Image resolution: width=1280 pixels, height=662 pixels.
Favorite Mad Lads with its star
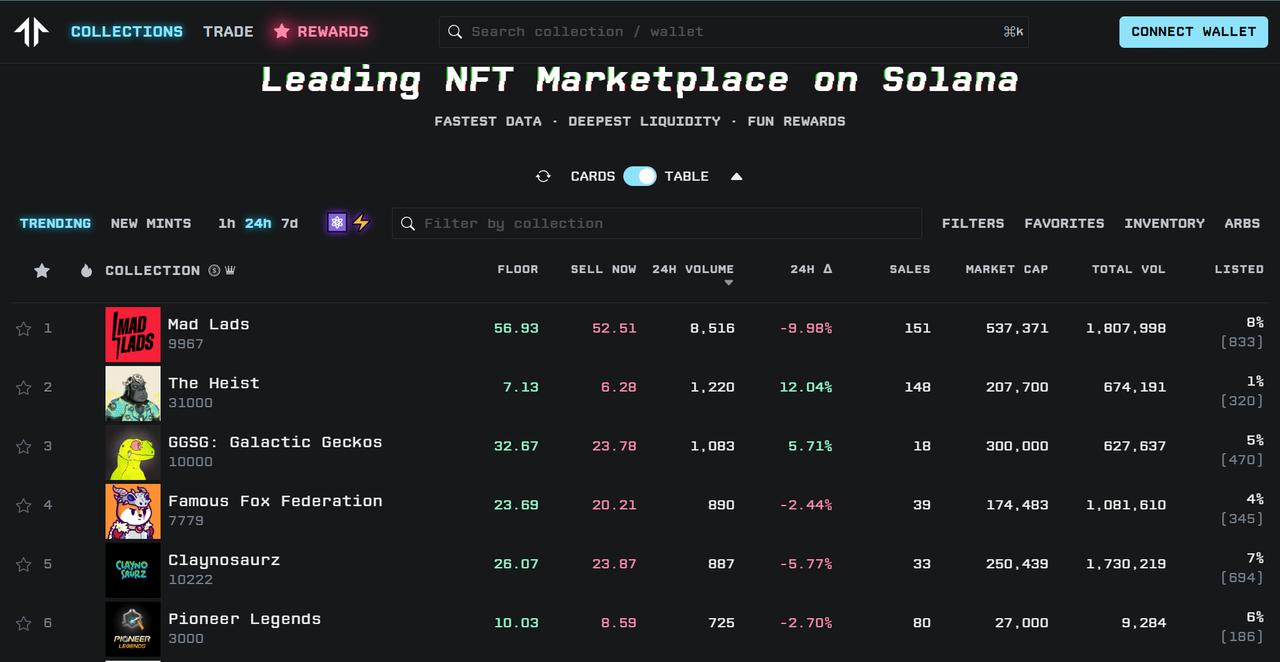24,329
